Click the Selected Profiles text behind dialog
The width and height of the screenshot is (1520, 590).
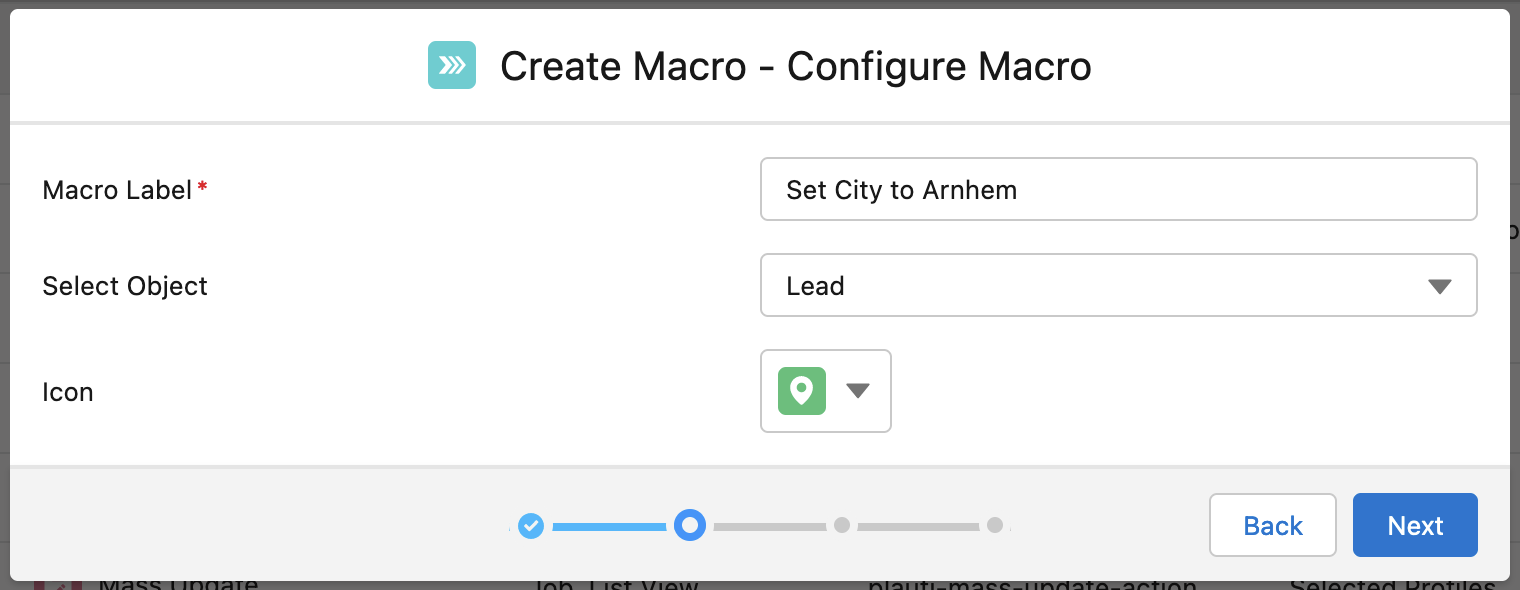point(1392,584)
